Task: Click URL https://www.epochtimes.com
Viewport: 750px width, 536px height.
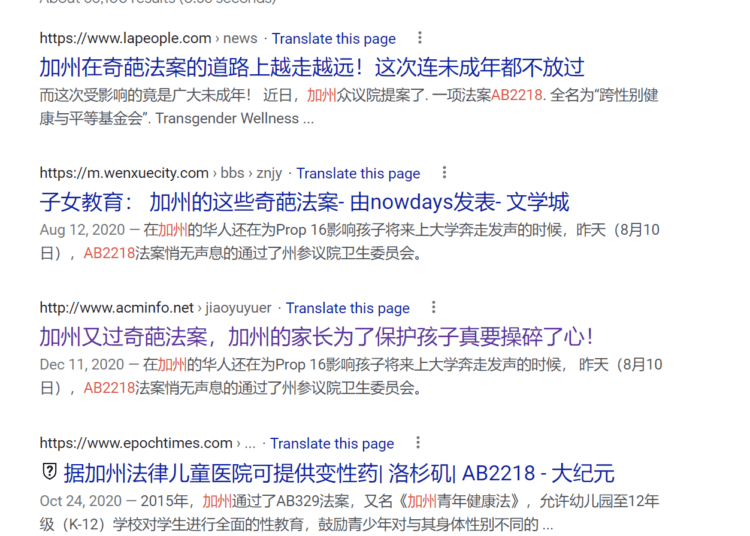Action: pyautogui.click(x=136, y=443)
